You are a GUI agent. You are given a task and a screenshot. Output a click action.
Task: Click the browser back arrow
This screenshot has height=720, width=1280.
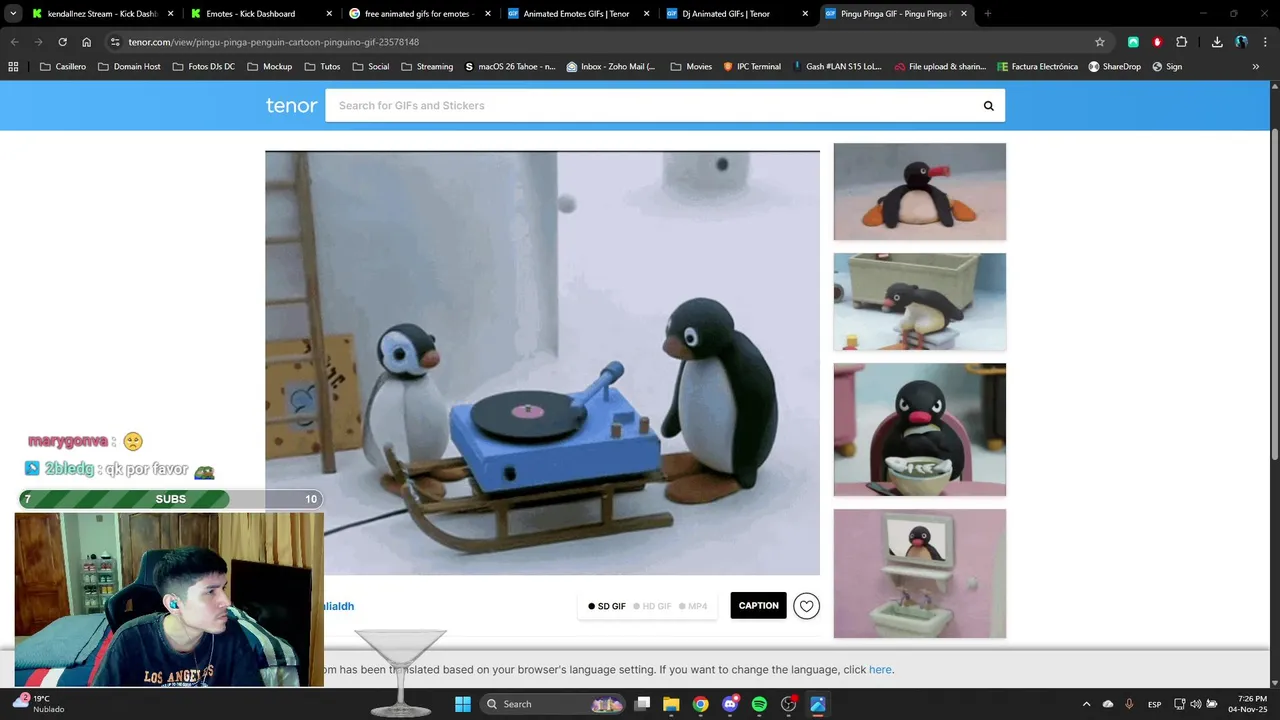coord(14,42)
